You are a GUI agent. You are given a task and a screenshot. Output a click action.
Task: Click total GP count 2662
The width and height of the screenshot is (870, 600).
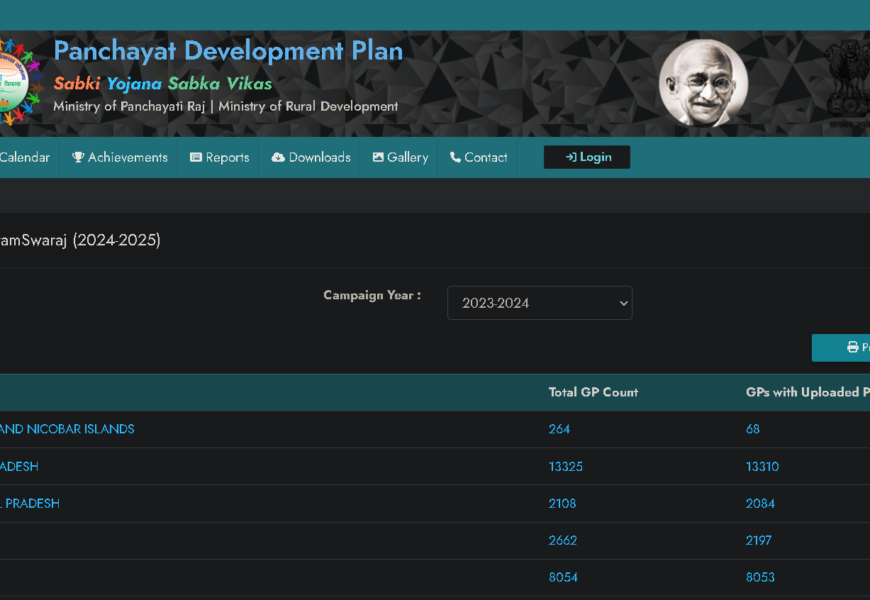pyautogui.click(x=563, y=540)
